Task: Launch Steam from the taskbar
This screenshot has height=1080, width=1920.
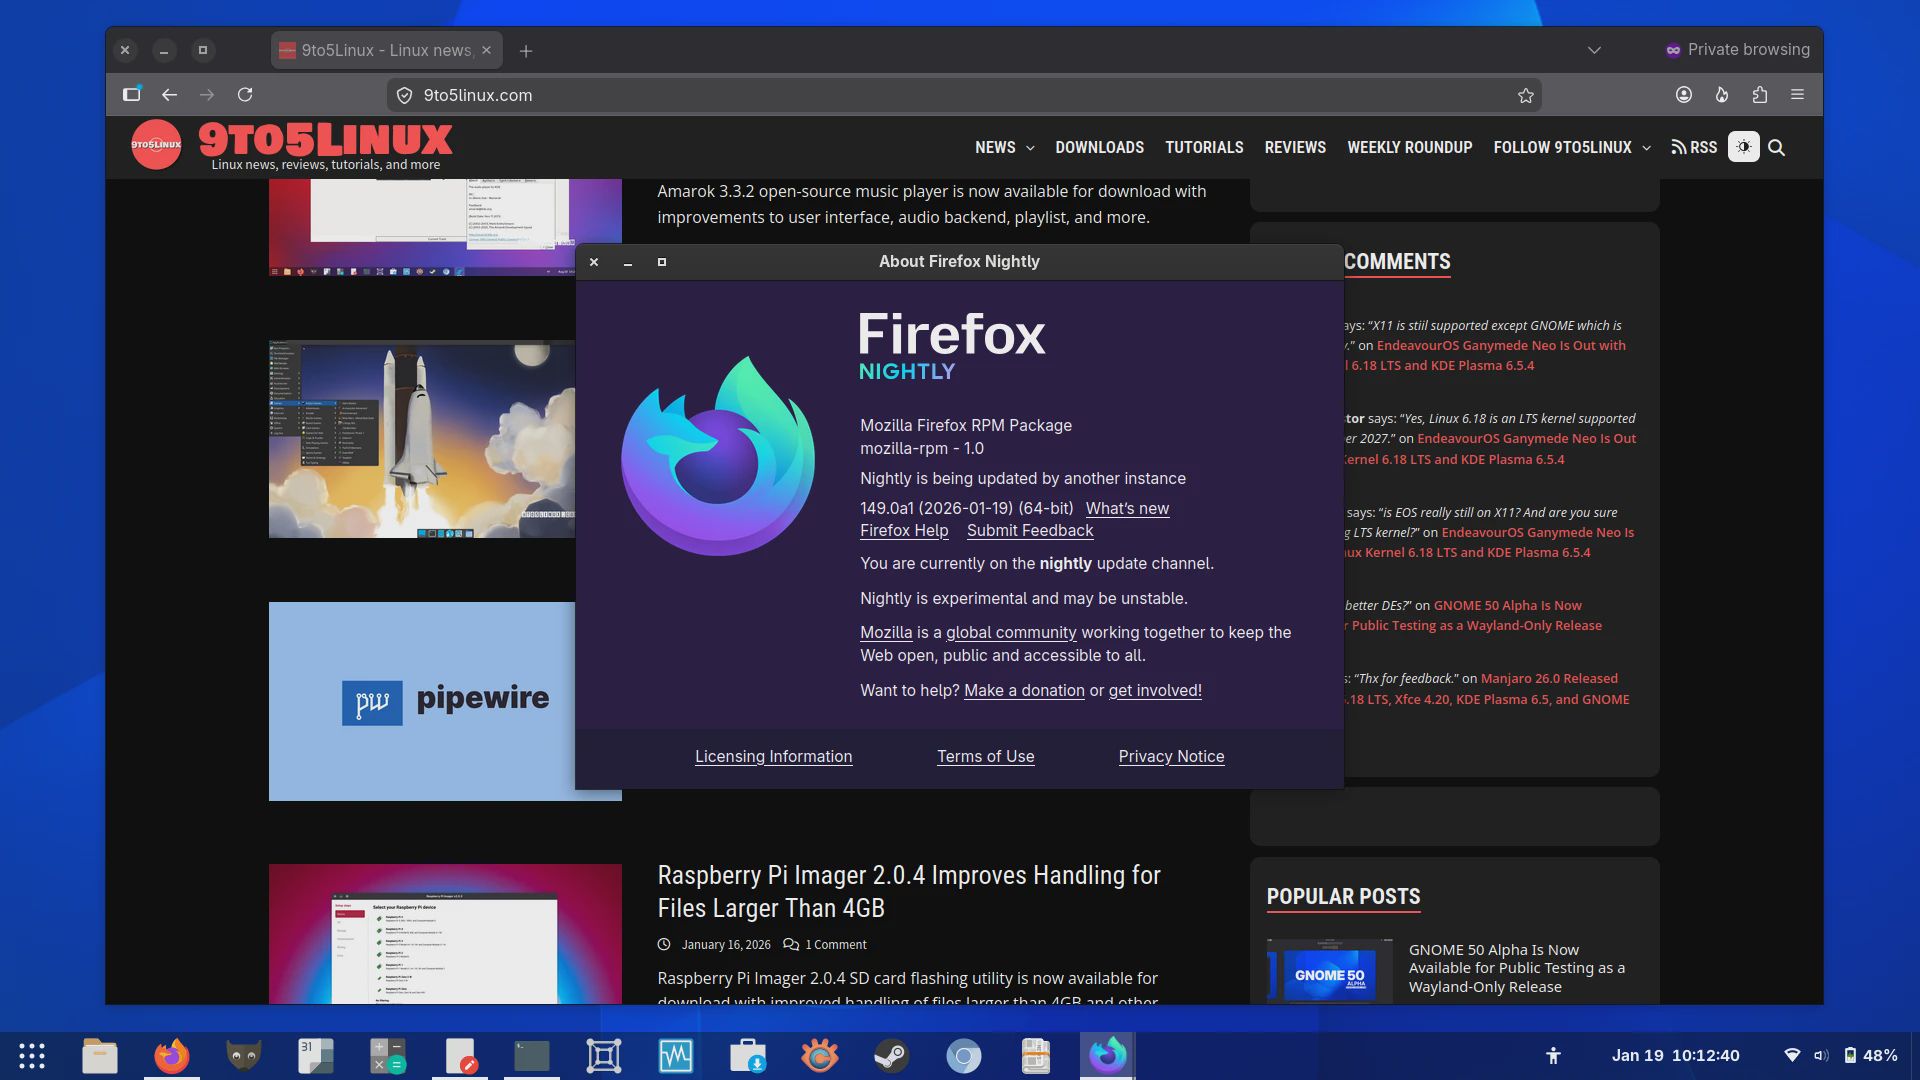Action: point(891,1056)
